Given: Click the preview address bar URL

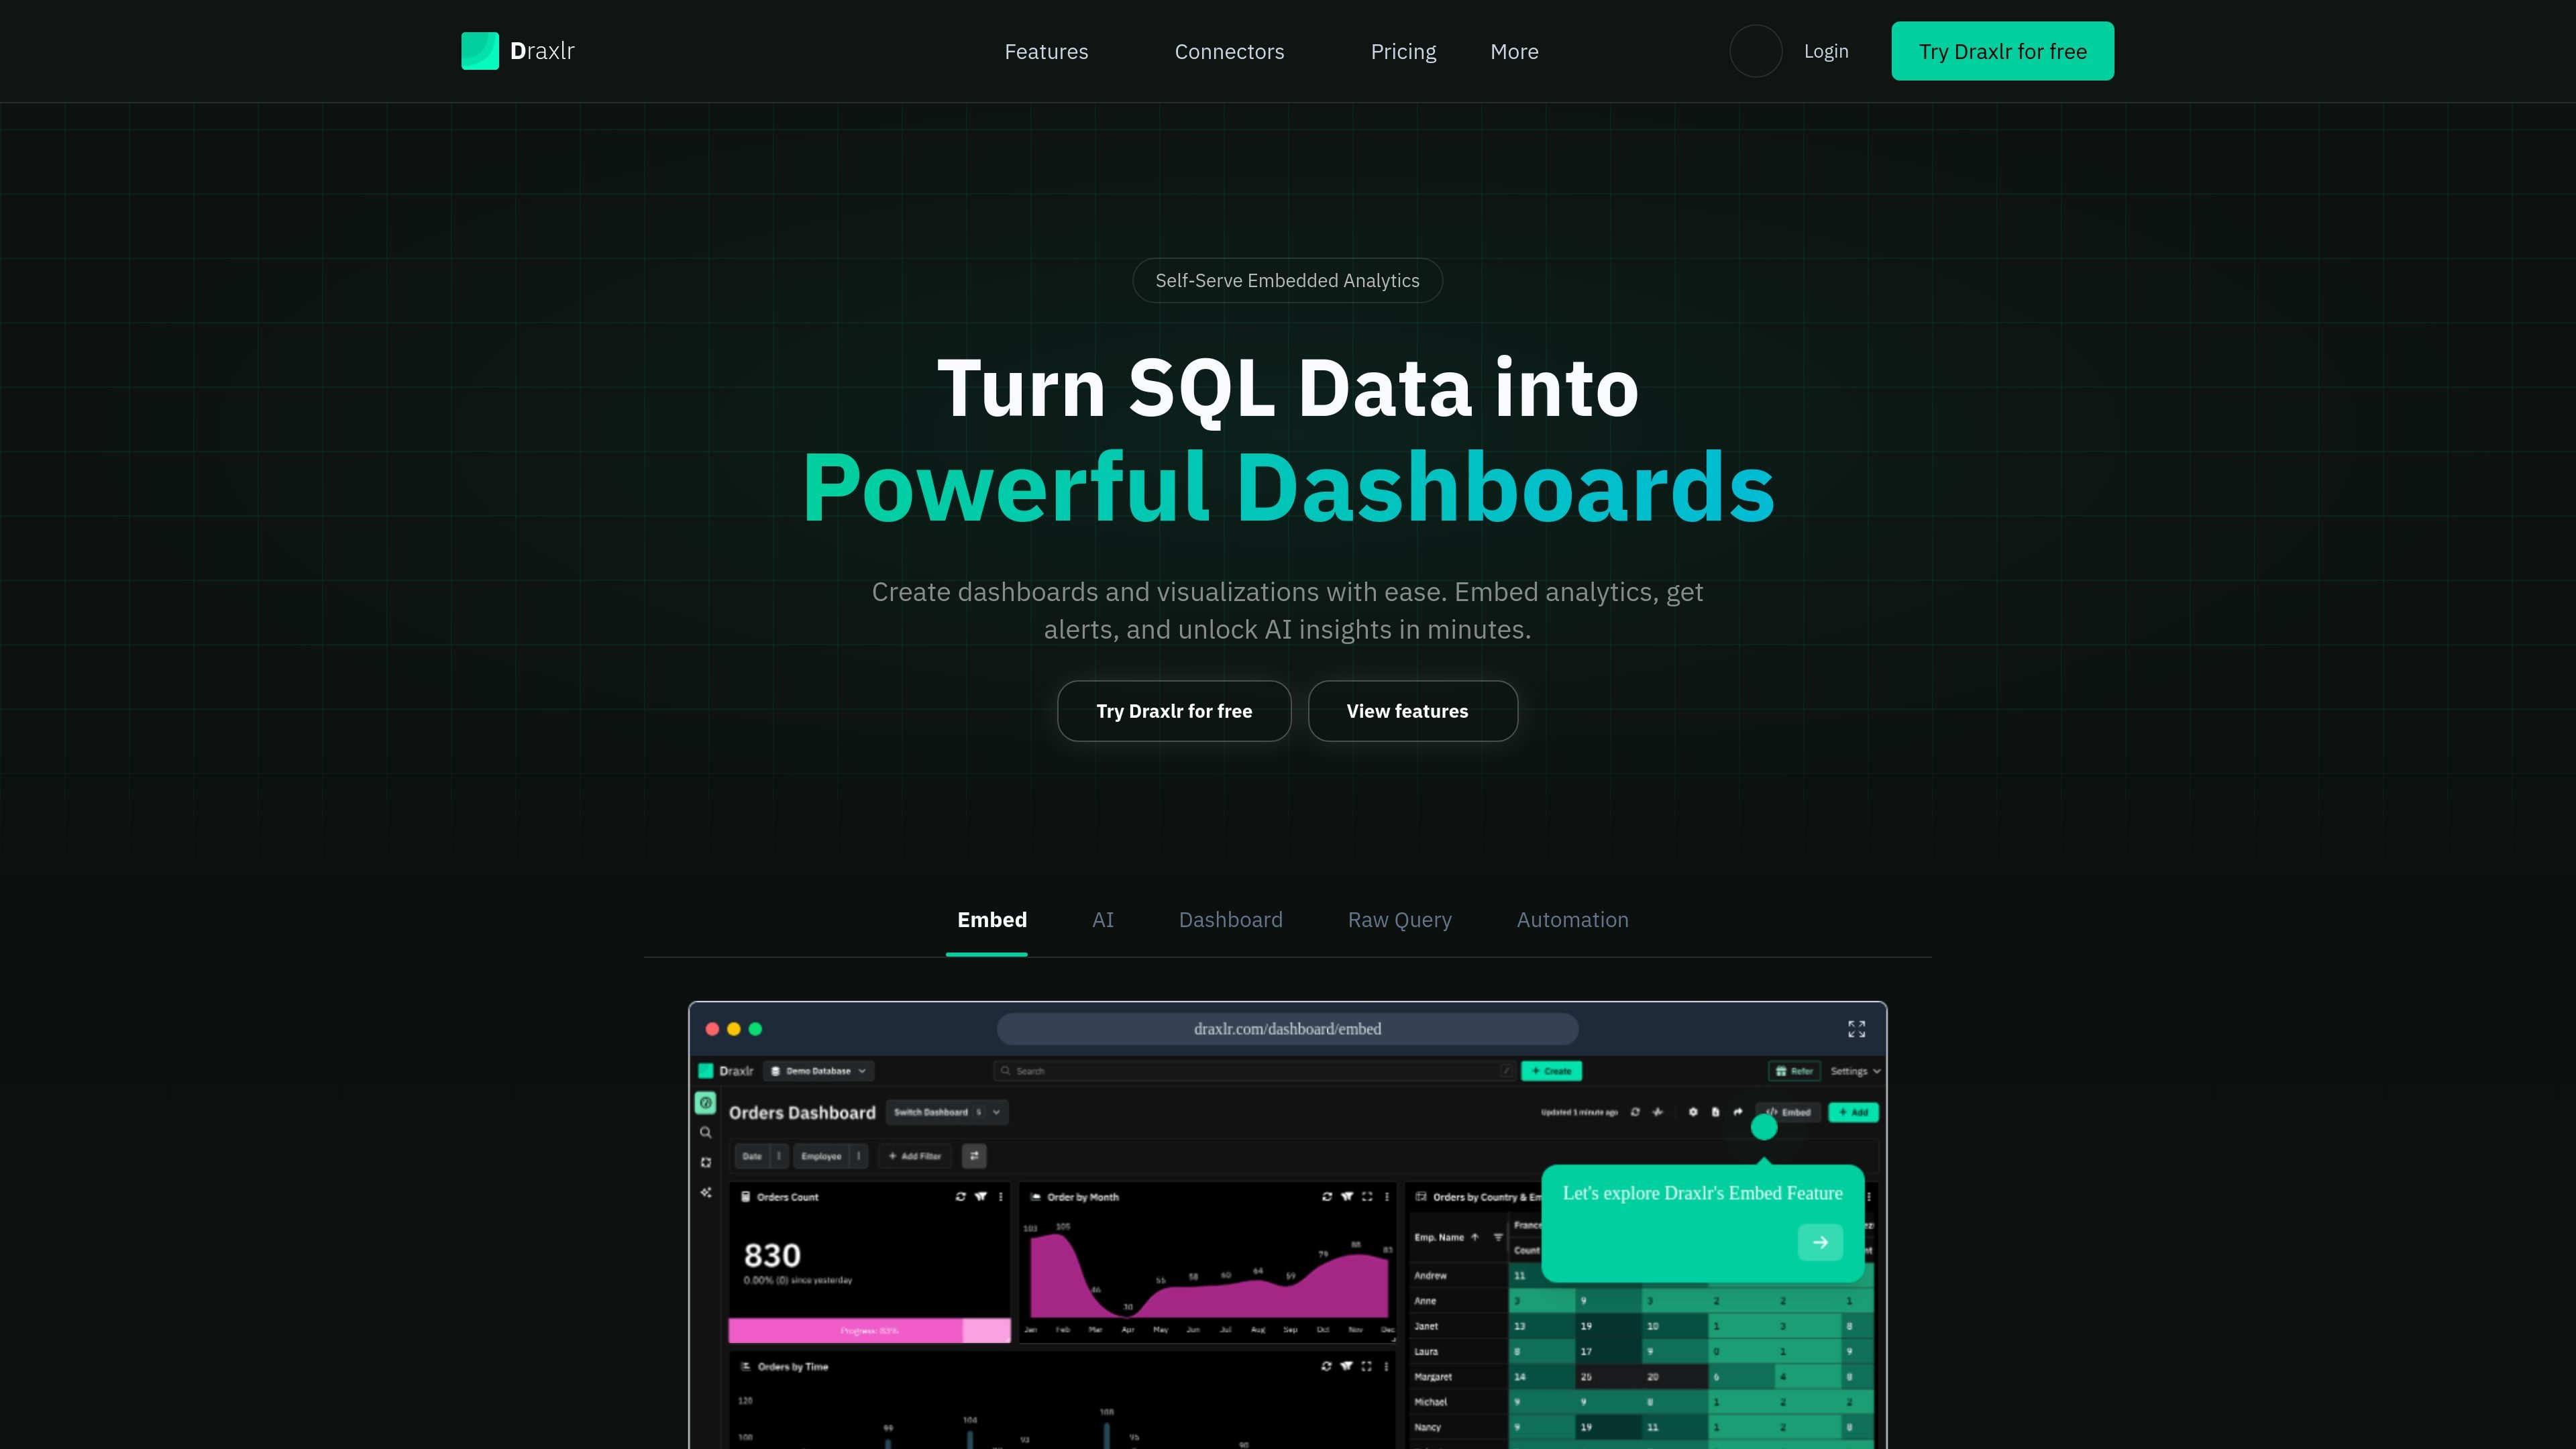Looking at the screenshot, I should pyautogui.click(x=1287, y=1029).
